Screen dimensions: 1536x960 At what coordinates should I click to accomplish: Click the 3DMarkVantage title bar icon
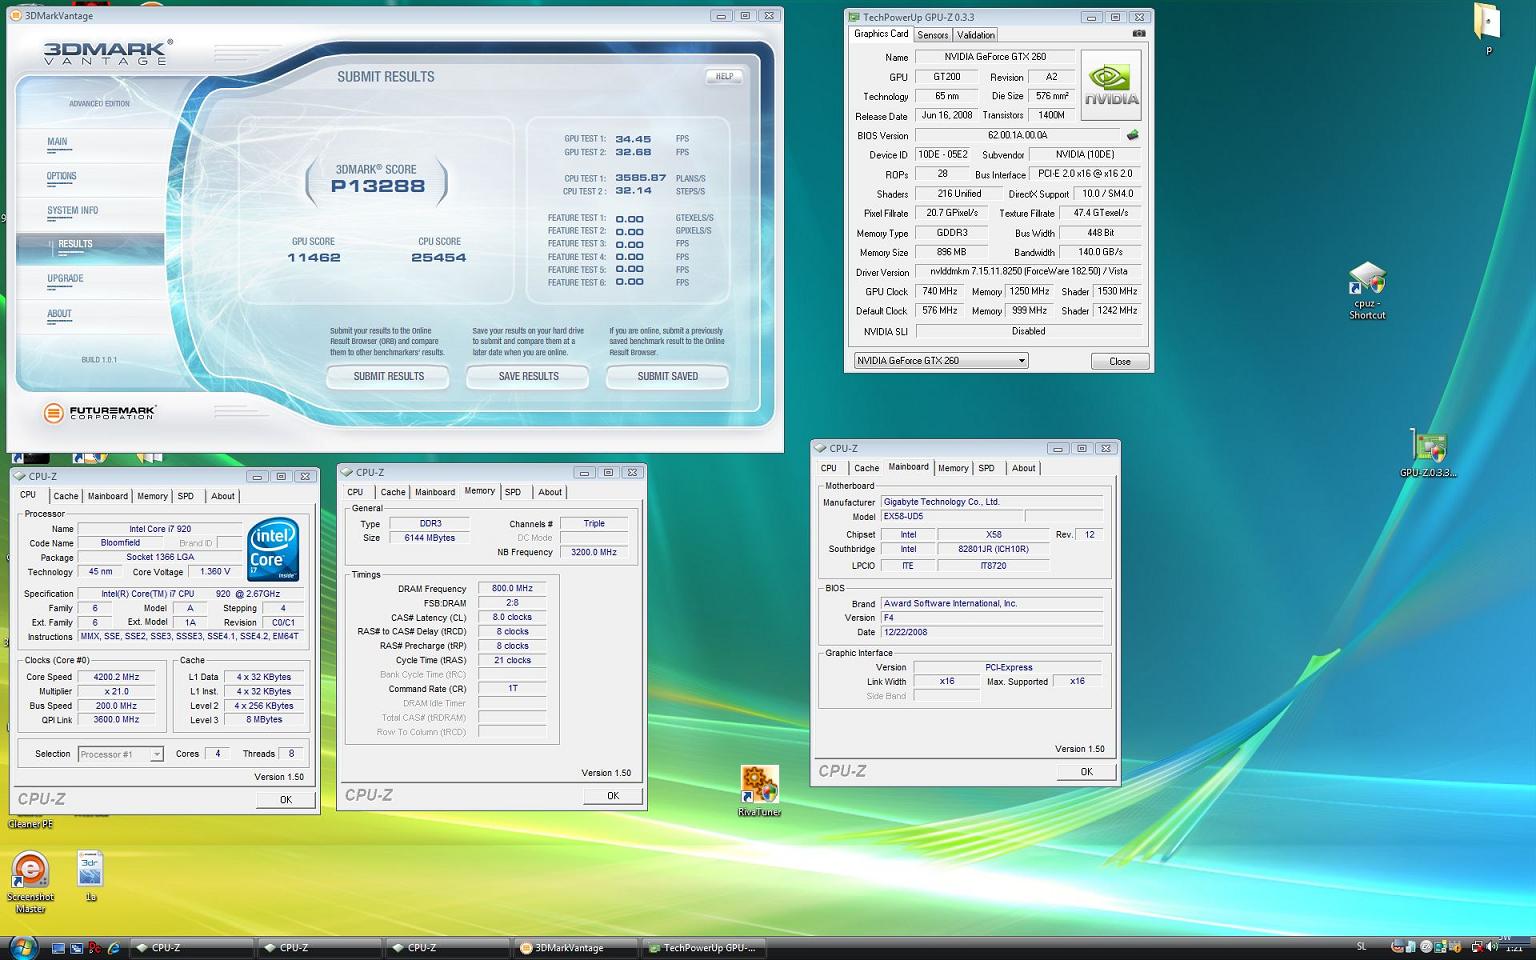(x=16, y=16)
